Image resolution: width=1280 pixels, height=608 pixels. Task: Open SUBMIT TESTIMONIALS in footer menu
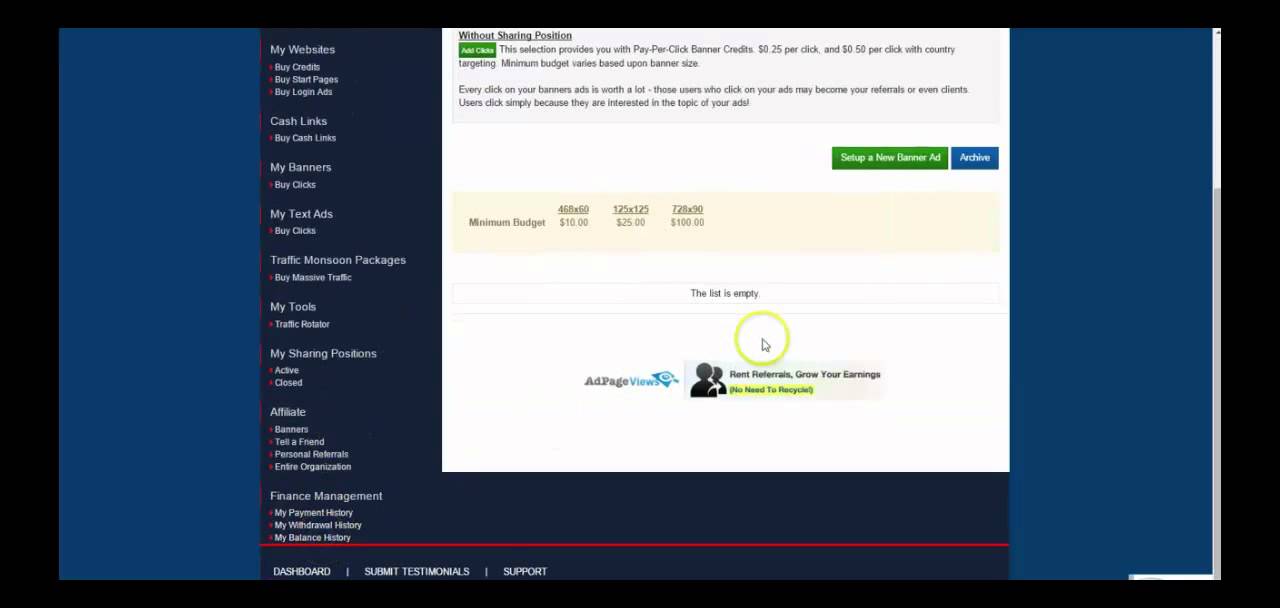[416, 571]
